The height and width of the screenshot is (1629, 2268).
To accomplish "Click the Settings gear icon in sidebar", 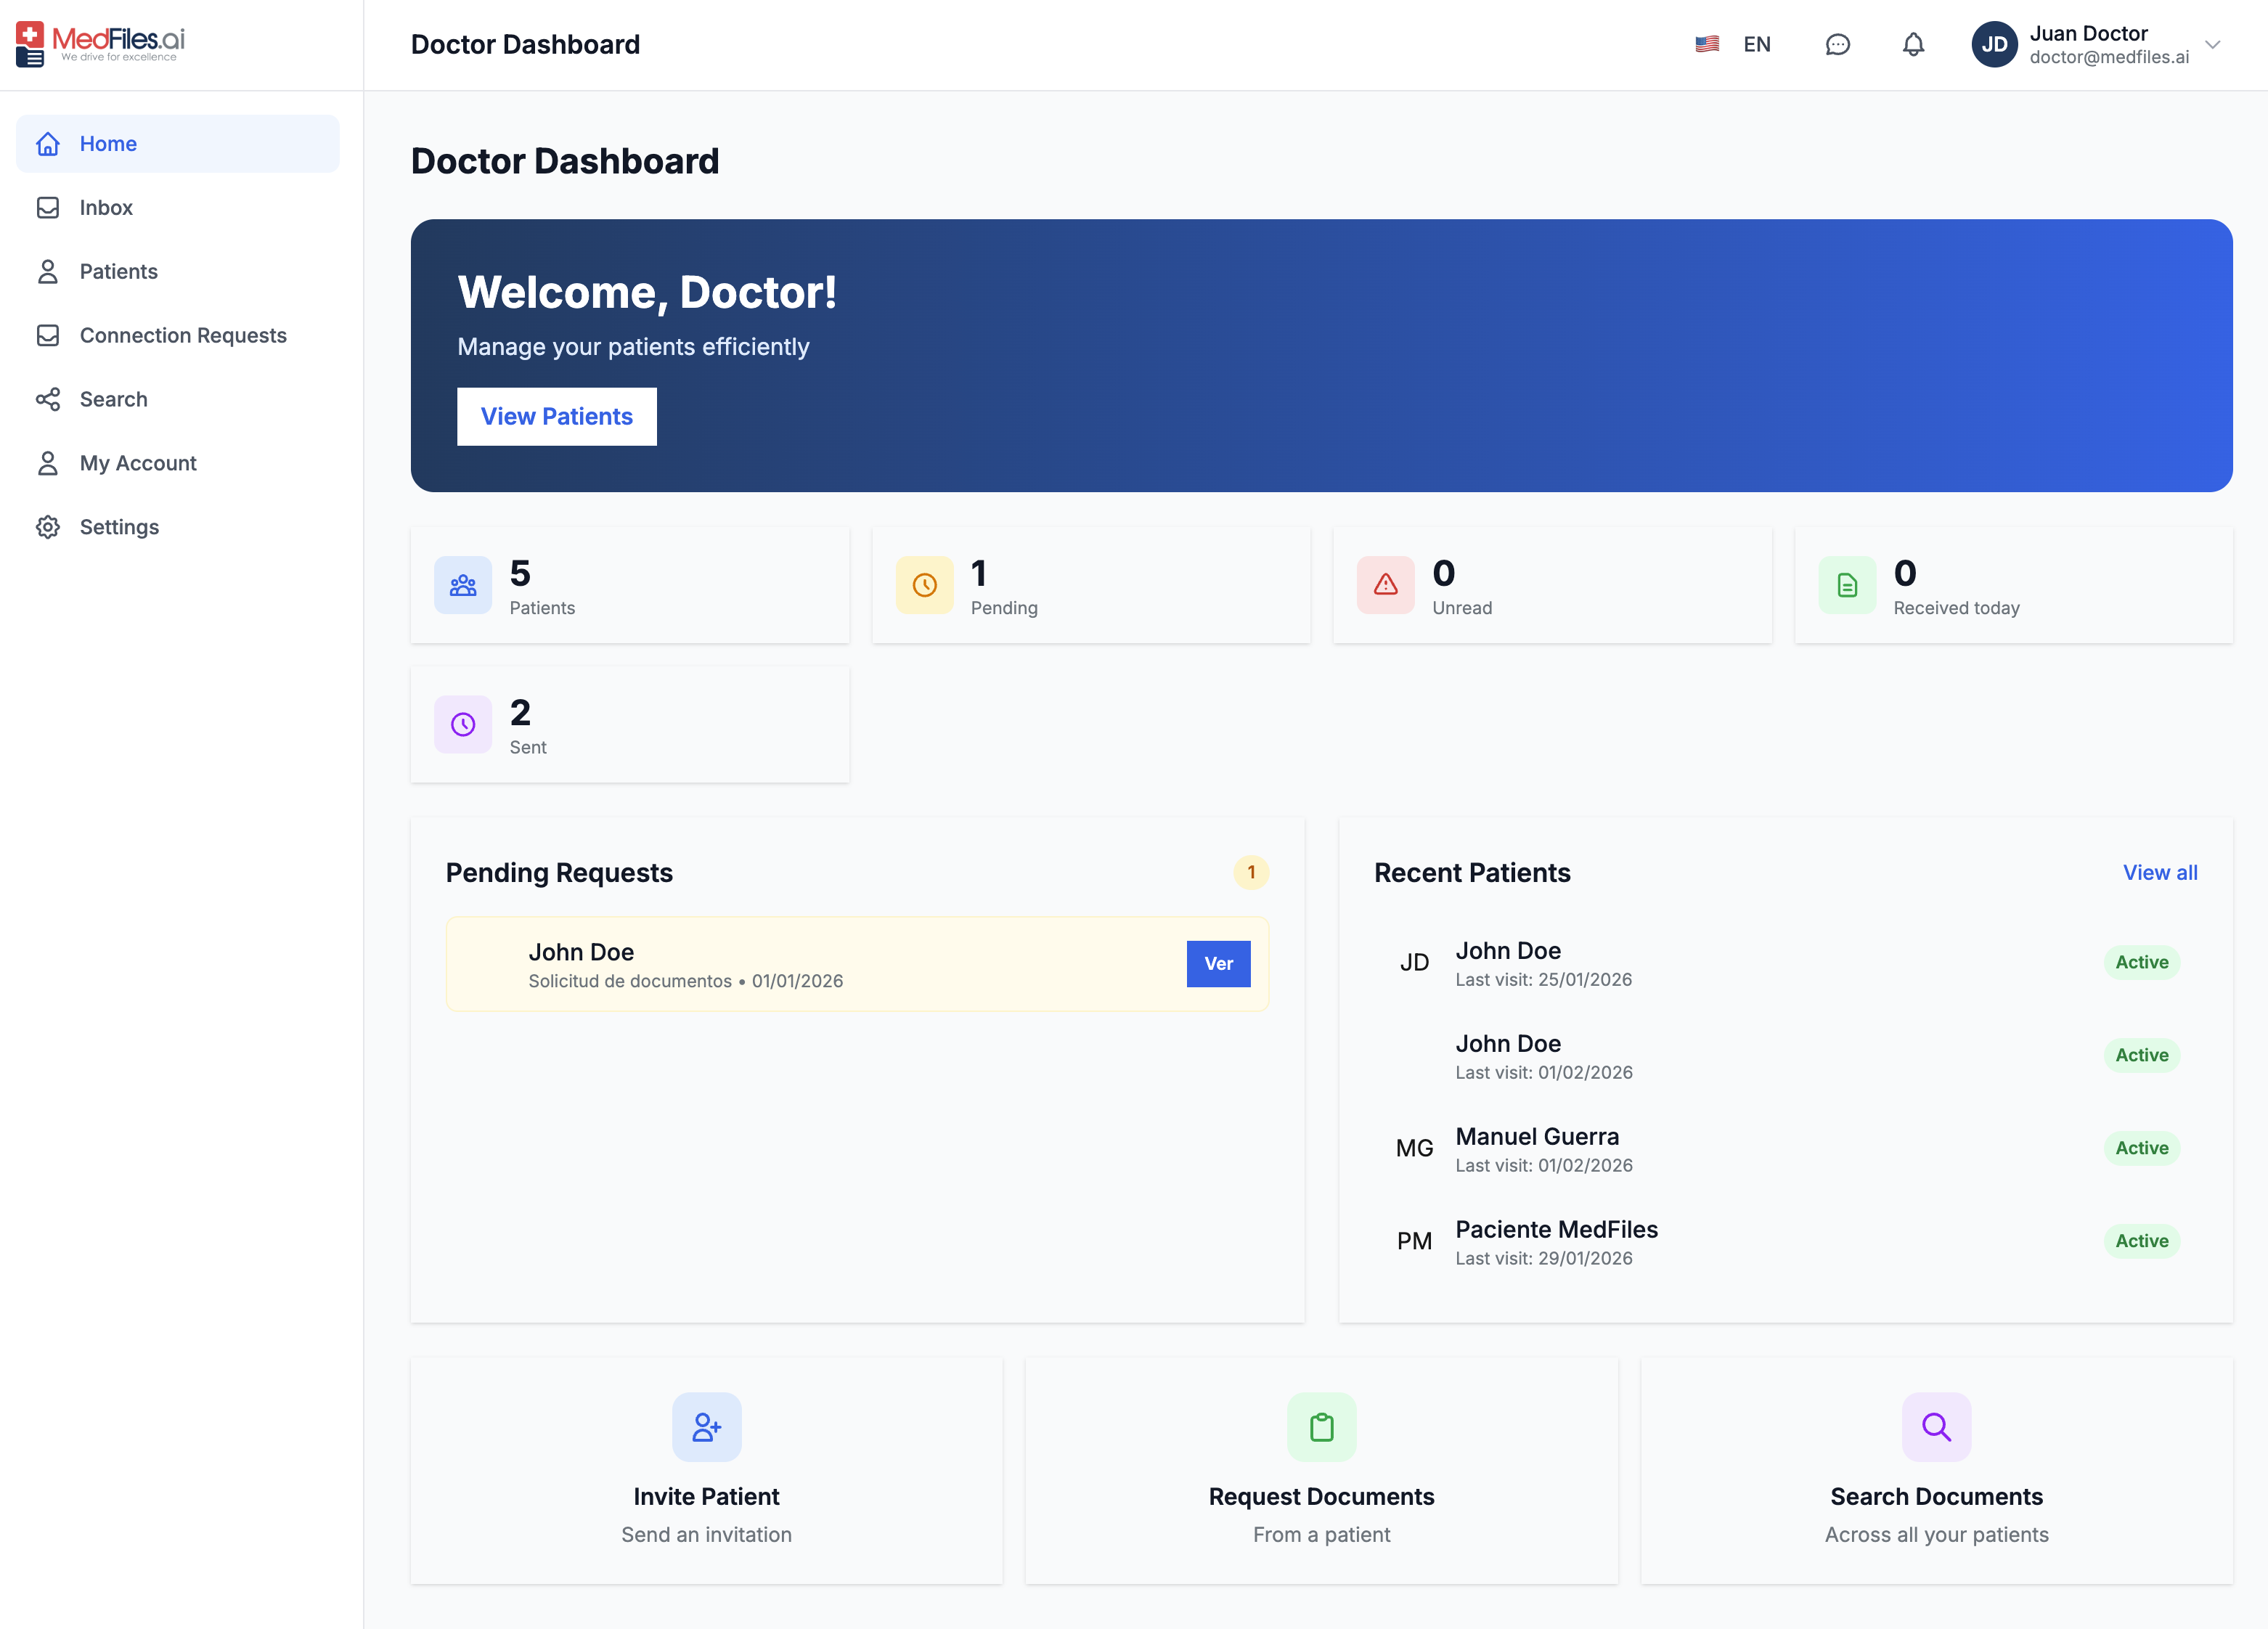I will coord(48,527).
